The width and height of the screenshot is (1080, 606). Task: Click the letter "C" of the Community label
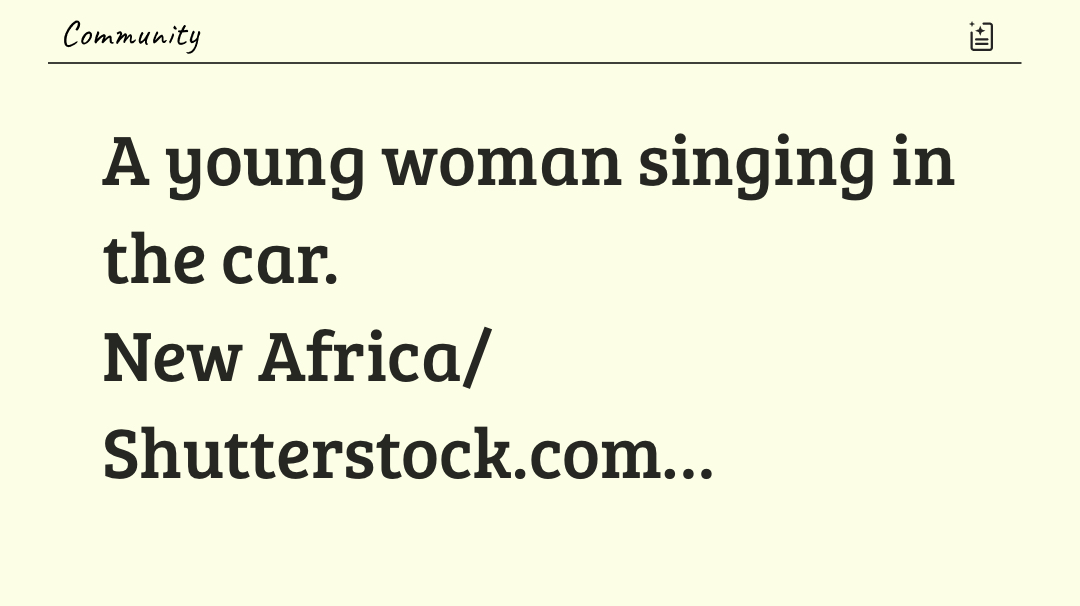72,36
